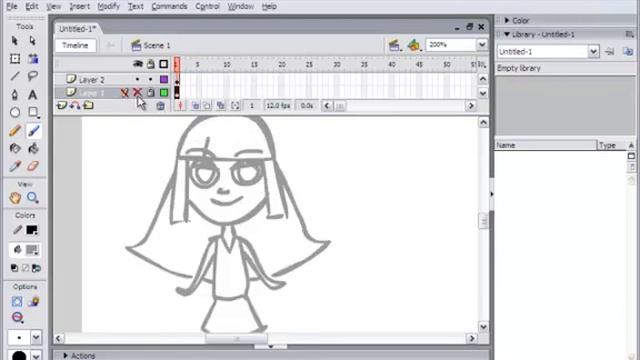Viewport: 640px width, 360px height.
Task: Click the Delete Layer trash icon
Action: [x=160, y=106]
